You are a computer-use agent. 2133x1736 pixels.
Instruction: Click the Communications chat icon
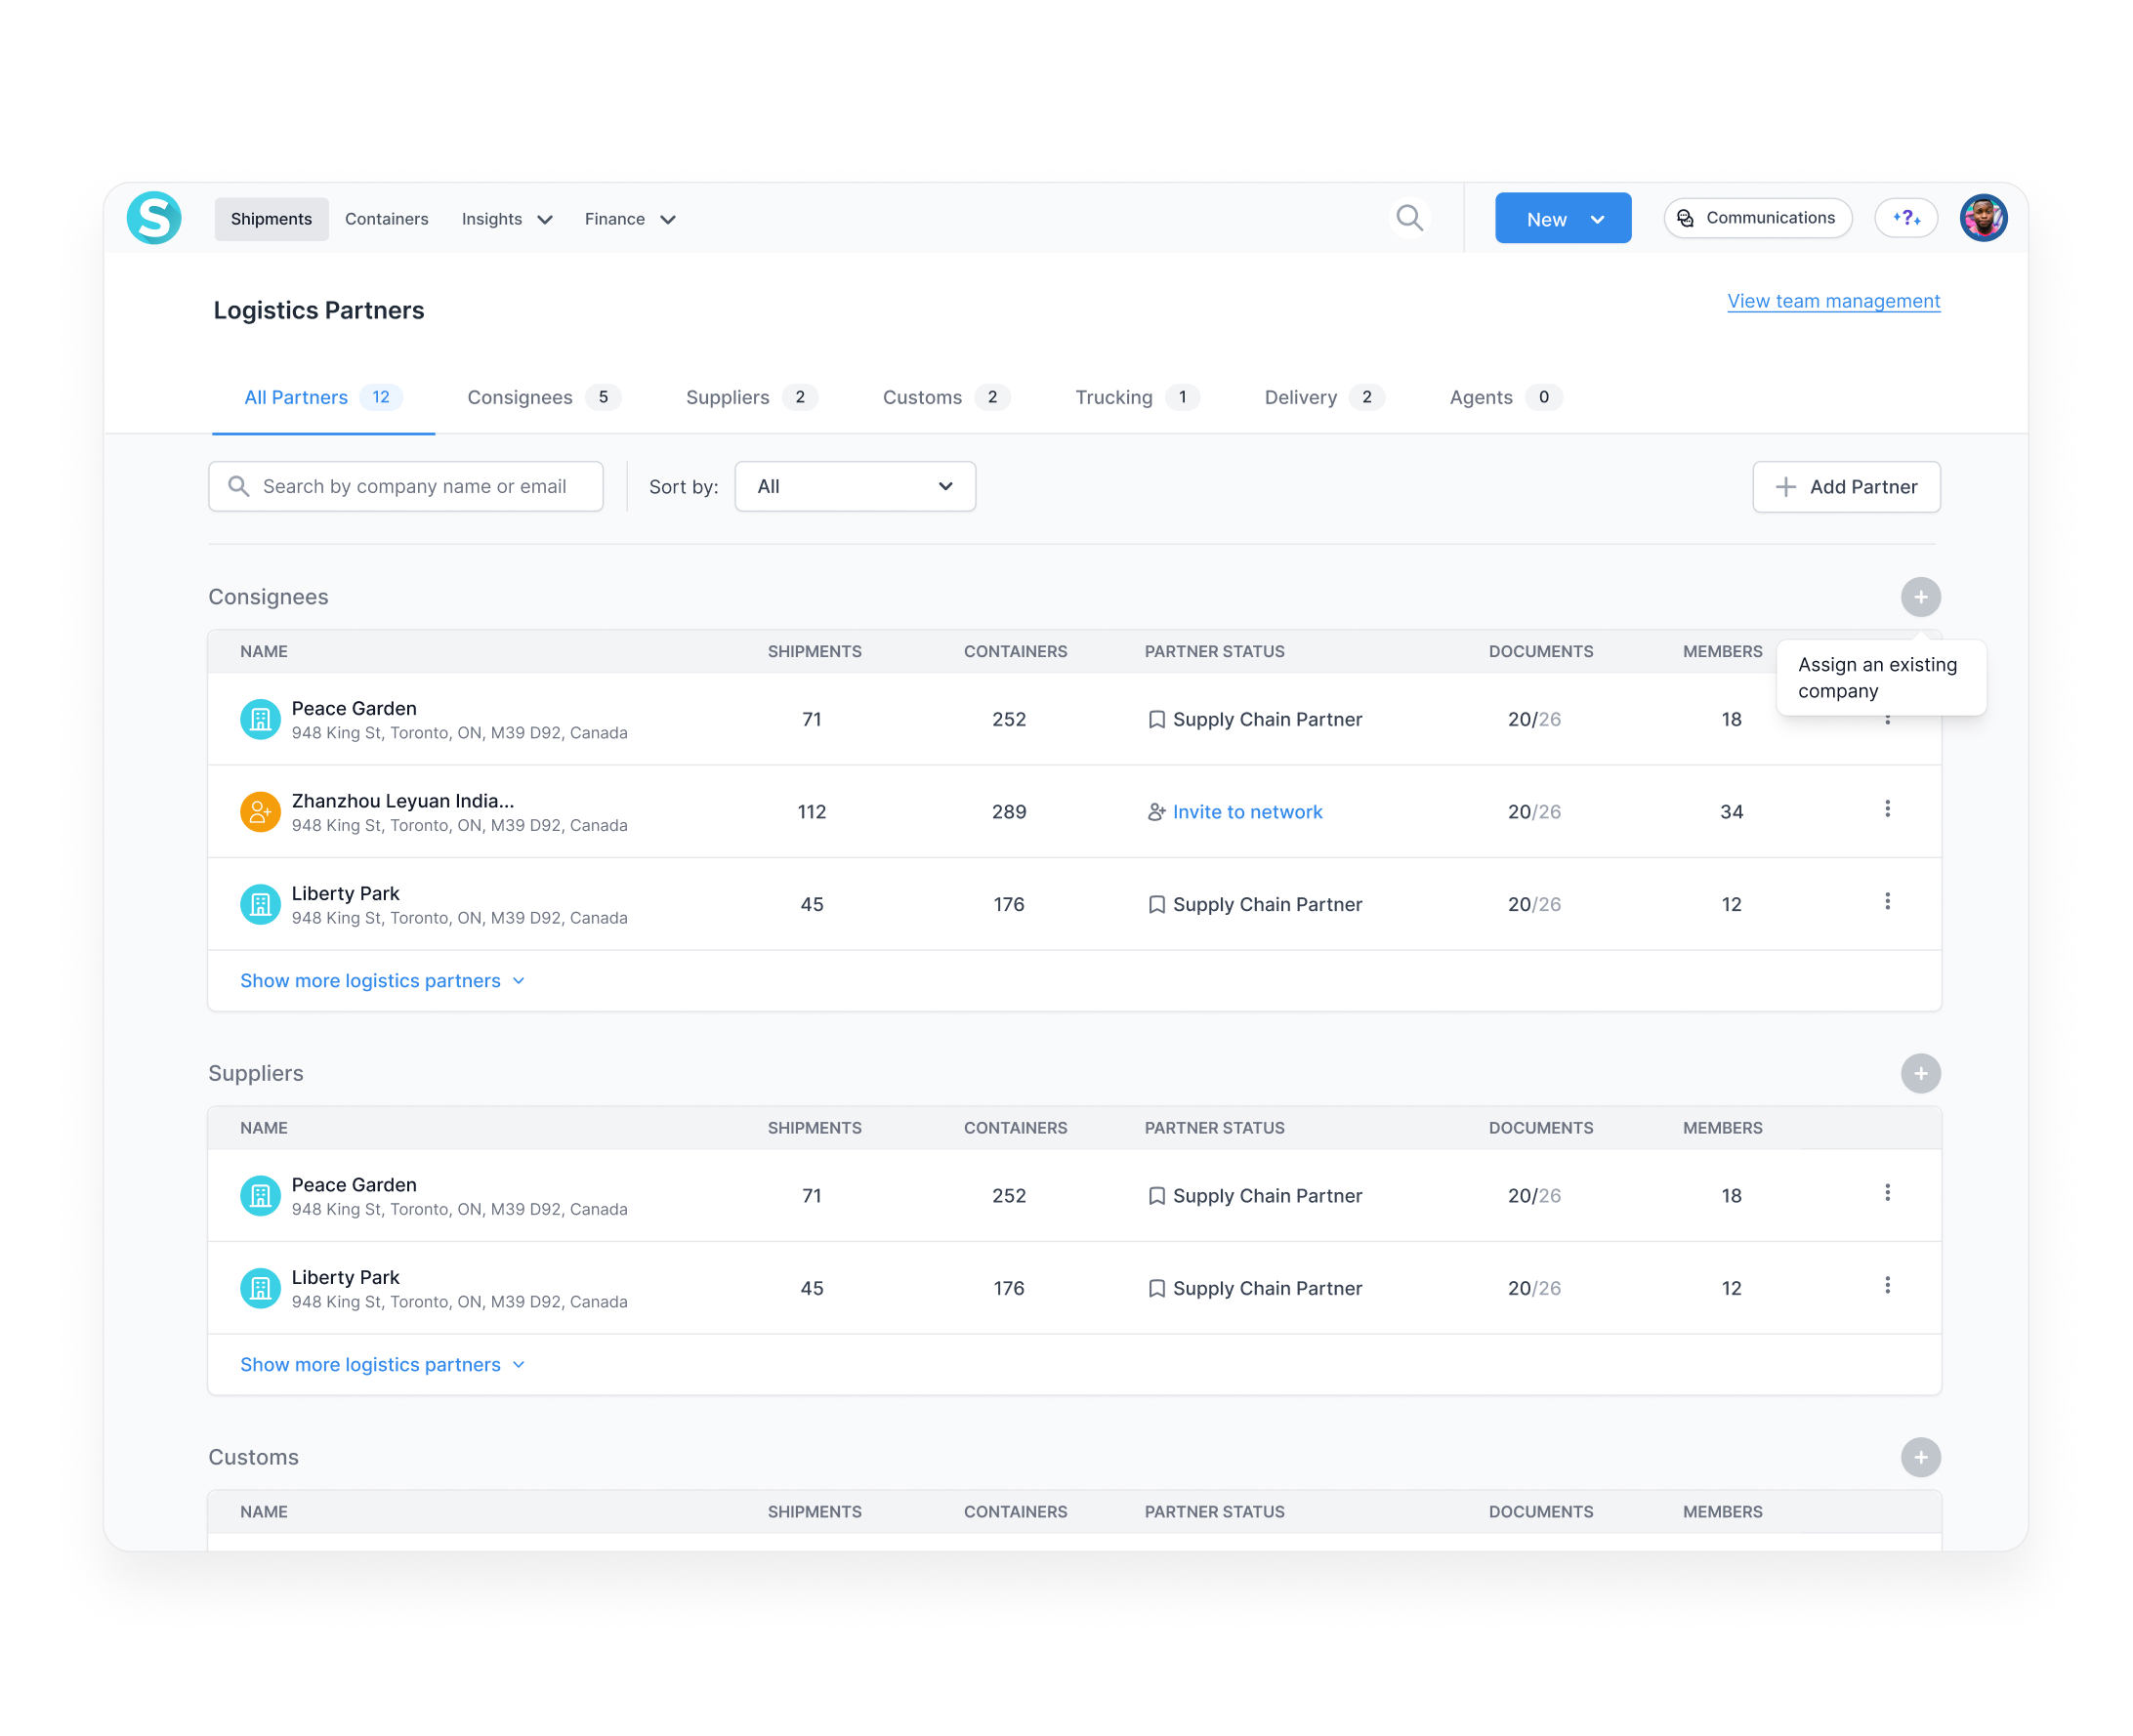[x=1685, y=218]
